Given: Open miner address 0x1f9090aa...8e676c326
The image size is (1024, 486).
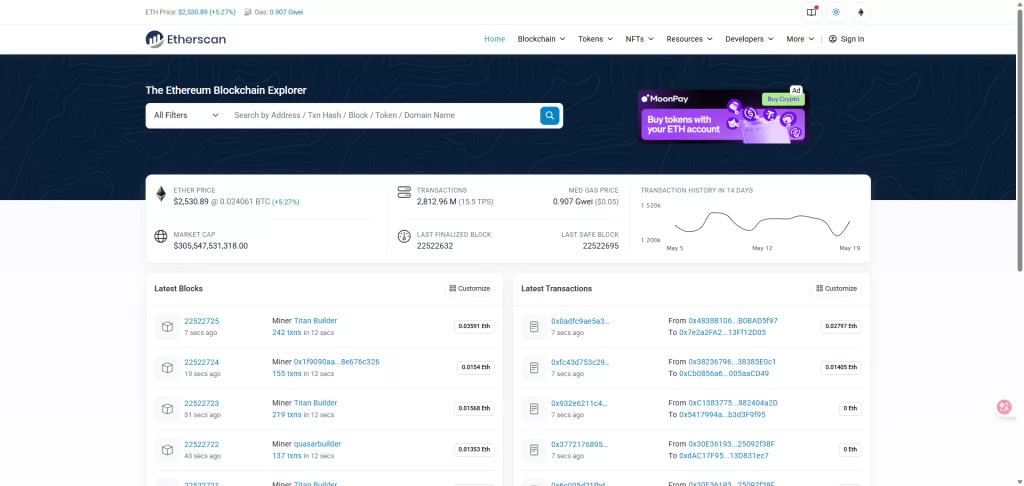Looking at the screenshot, I should [336, 362].
